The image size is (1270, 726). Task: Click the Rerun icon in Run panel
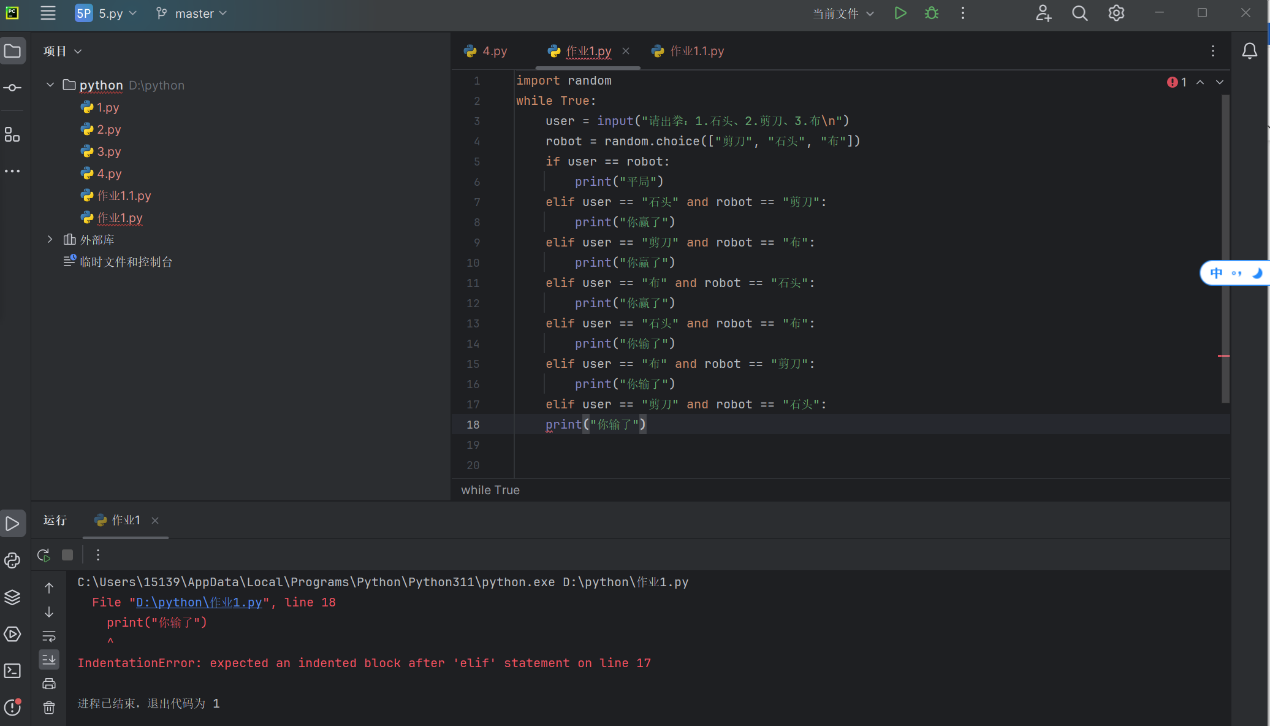click(43, 555)
